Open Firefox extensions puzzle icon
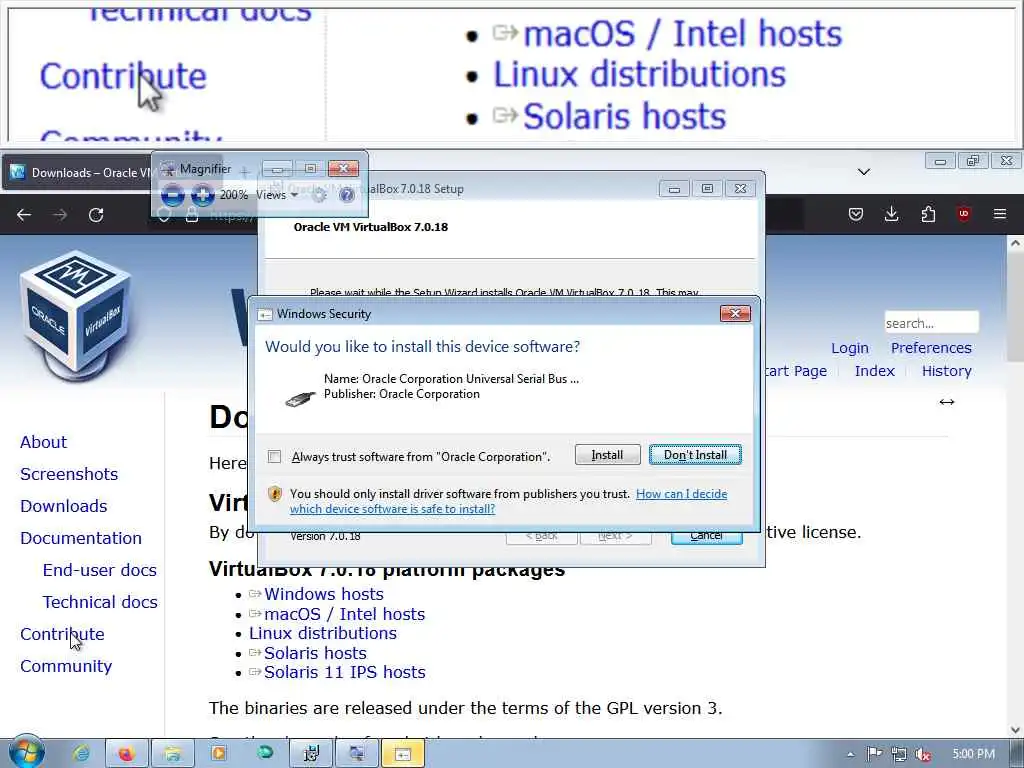1024x768 pixels. 928,214
